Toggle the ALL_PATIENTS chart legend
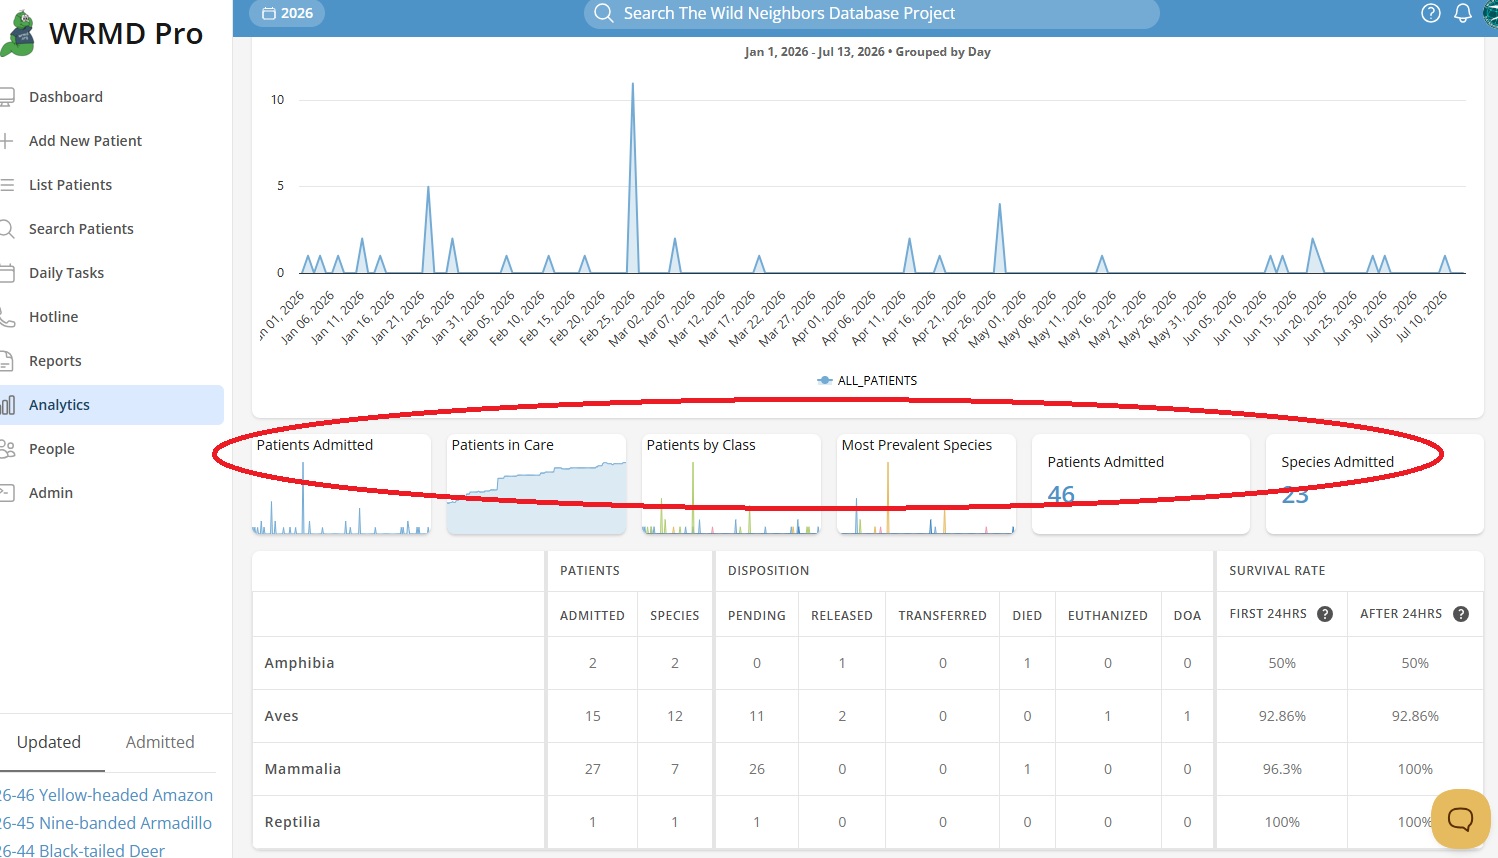 pos(867,381)
